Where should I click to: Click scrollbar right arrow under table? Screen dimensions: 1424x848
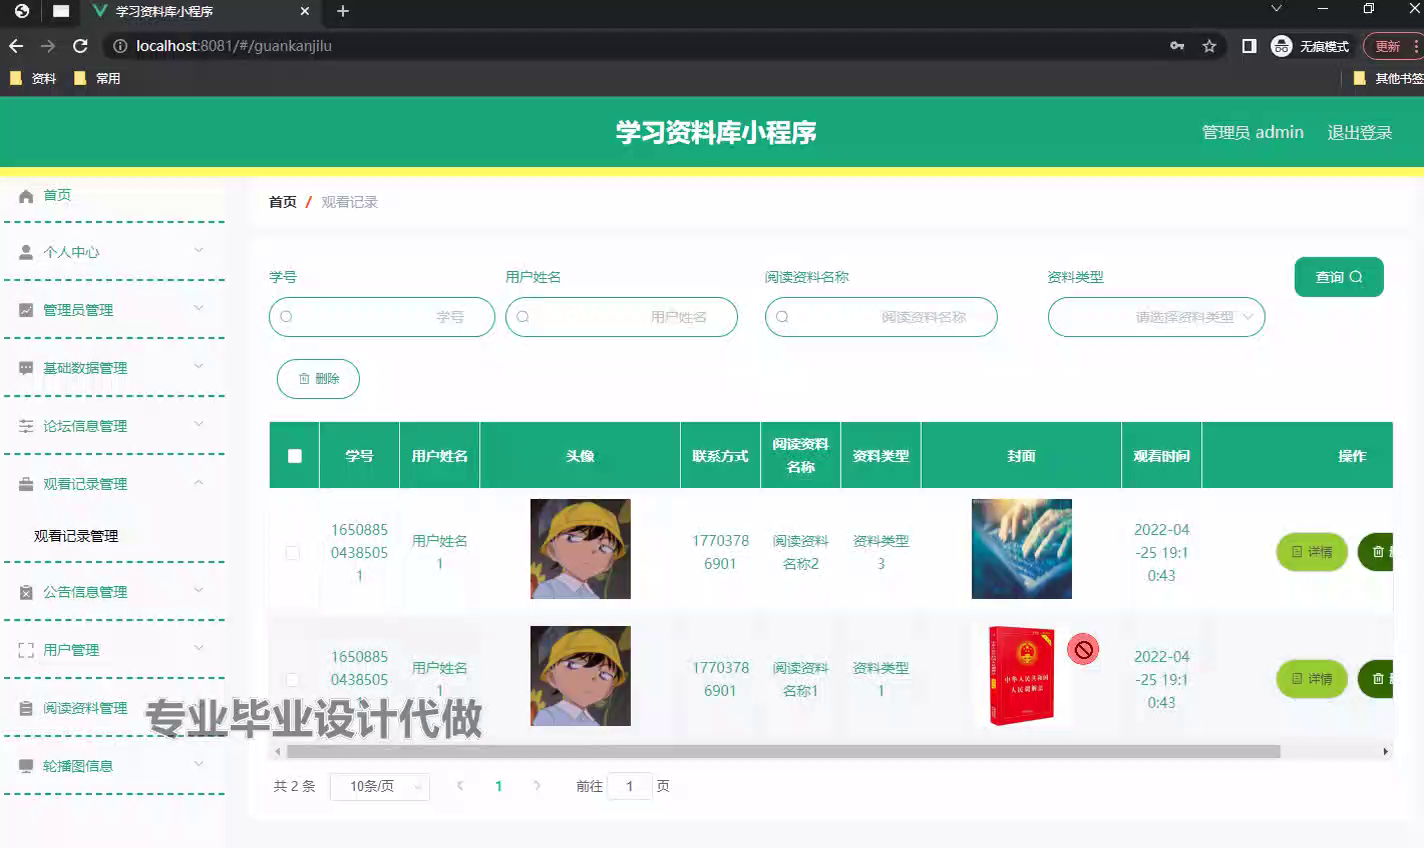[x=1385, y=751]
